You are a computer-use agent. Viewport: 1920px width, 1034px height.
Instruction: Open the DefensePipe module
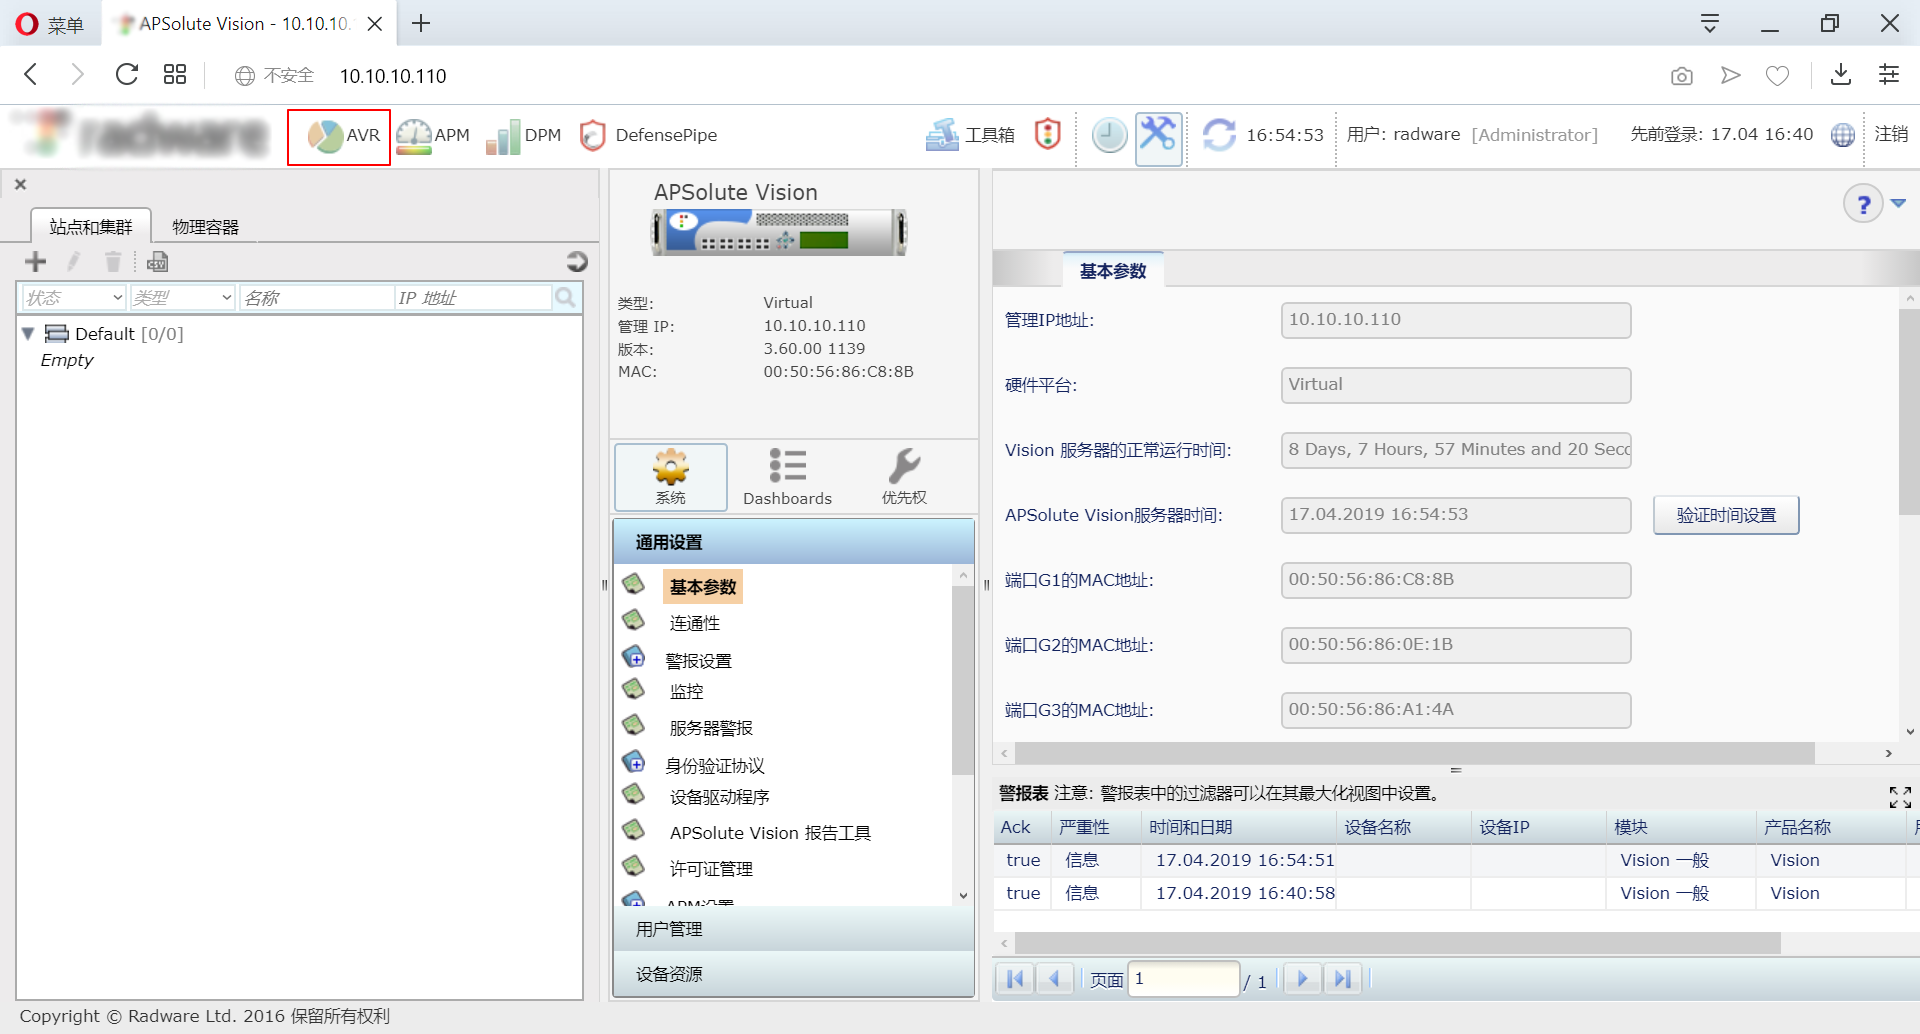[x=648, y=136]
